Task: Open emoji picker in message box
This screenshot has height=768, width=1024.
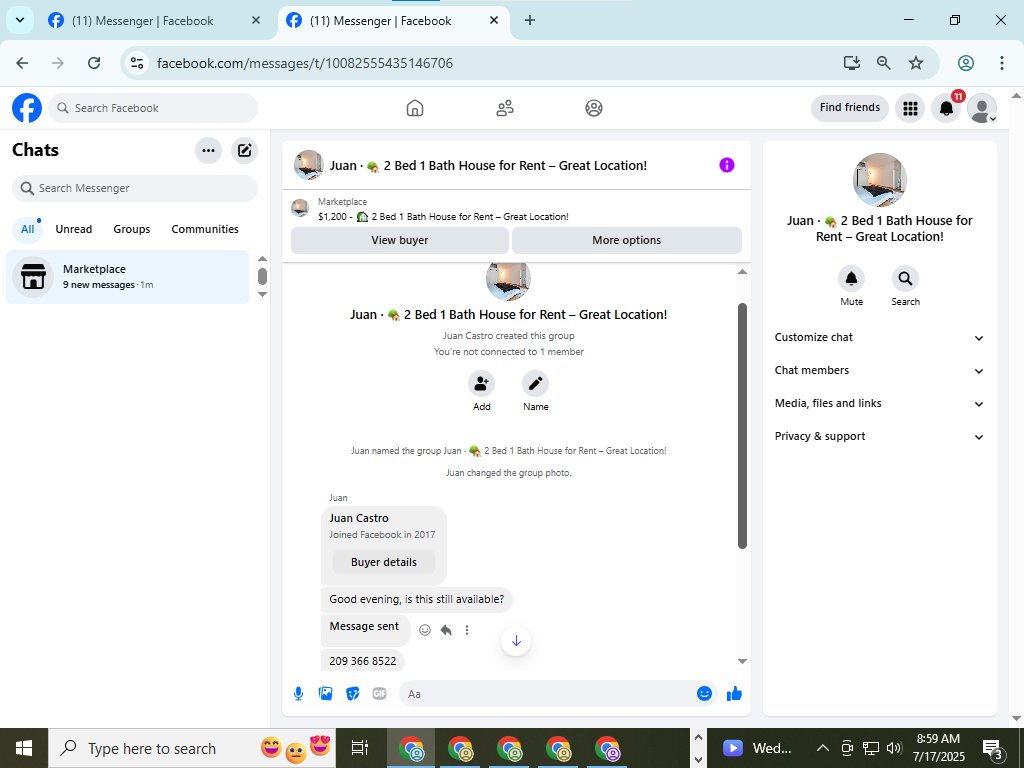Action: (704, 694)
